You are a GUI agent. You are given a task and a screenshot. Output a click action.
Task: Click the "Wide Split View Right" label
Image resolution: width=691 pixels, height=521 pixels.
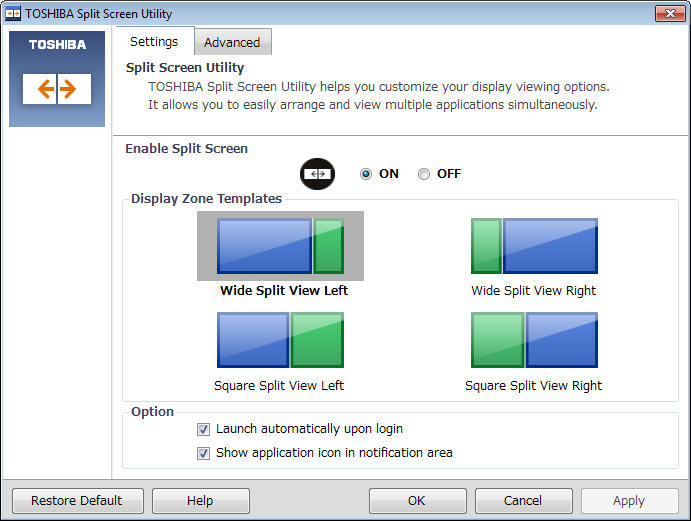click(x=534, y=291)
